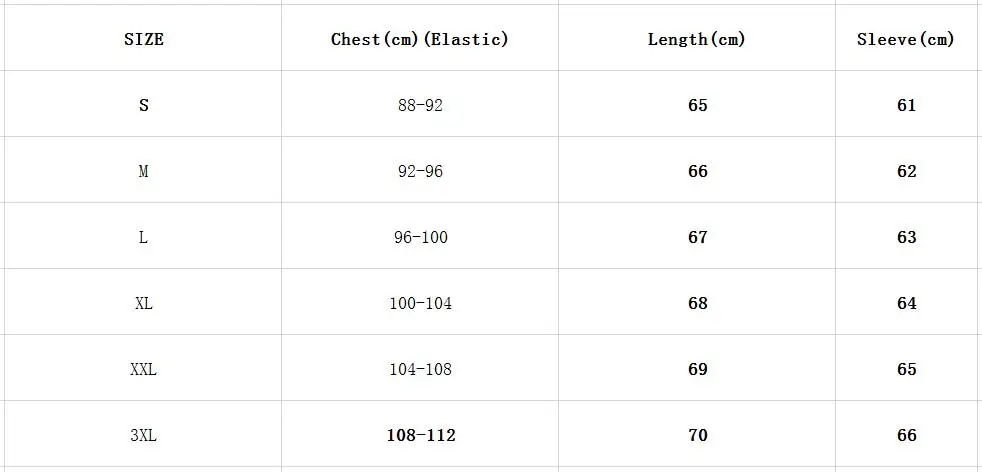Click the 104-108 chest cell
The image size is (982, 472).
coord(420,368)
